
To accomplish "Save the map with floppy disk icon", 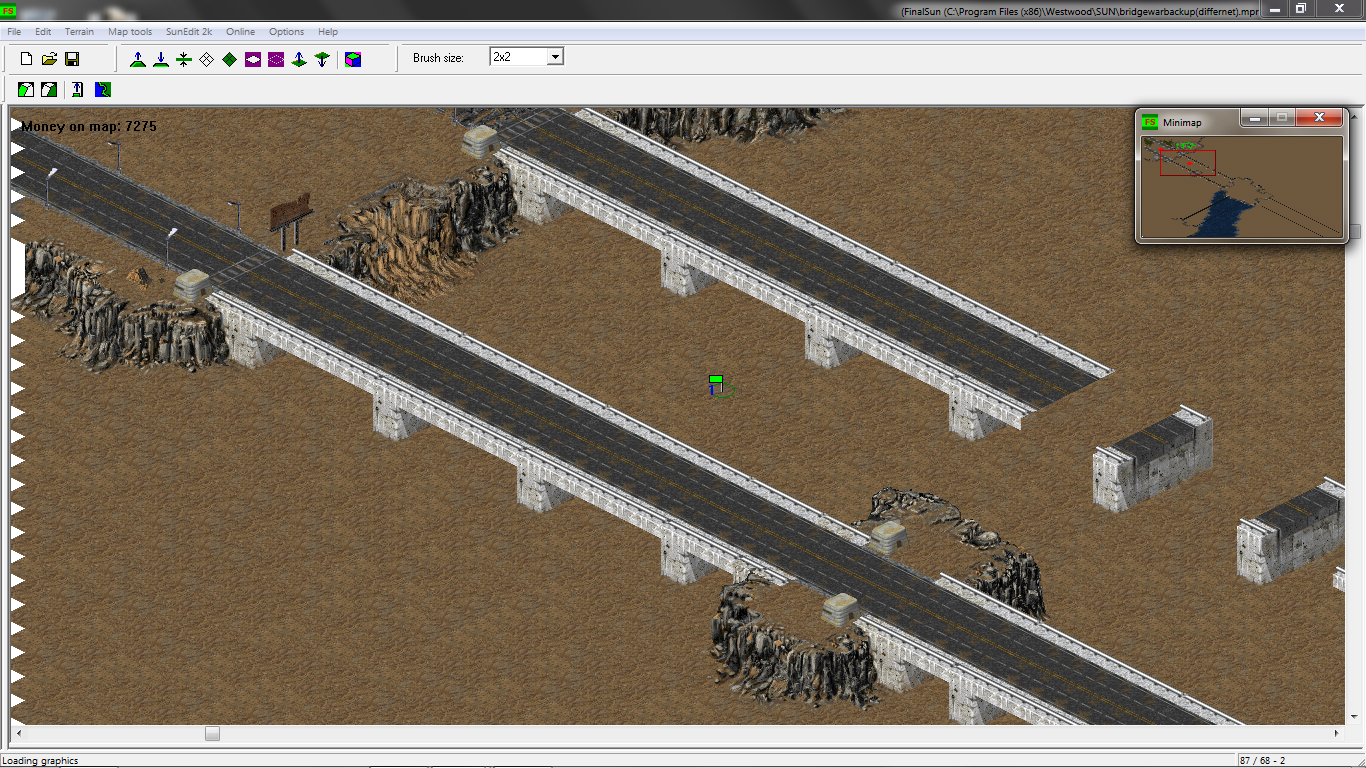I will coord(72,59).
